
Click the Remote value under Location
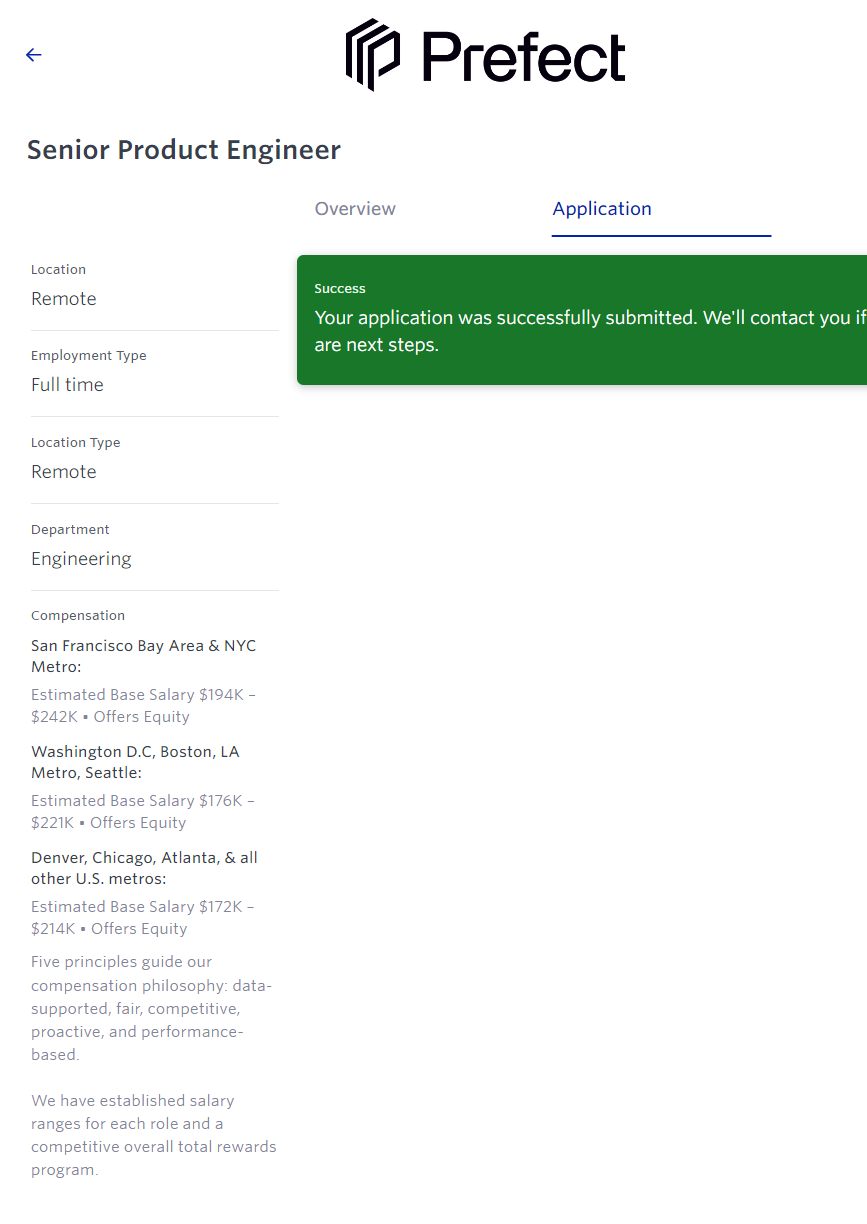coord(64,299)
